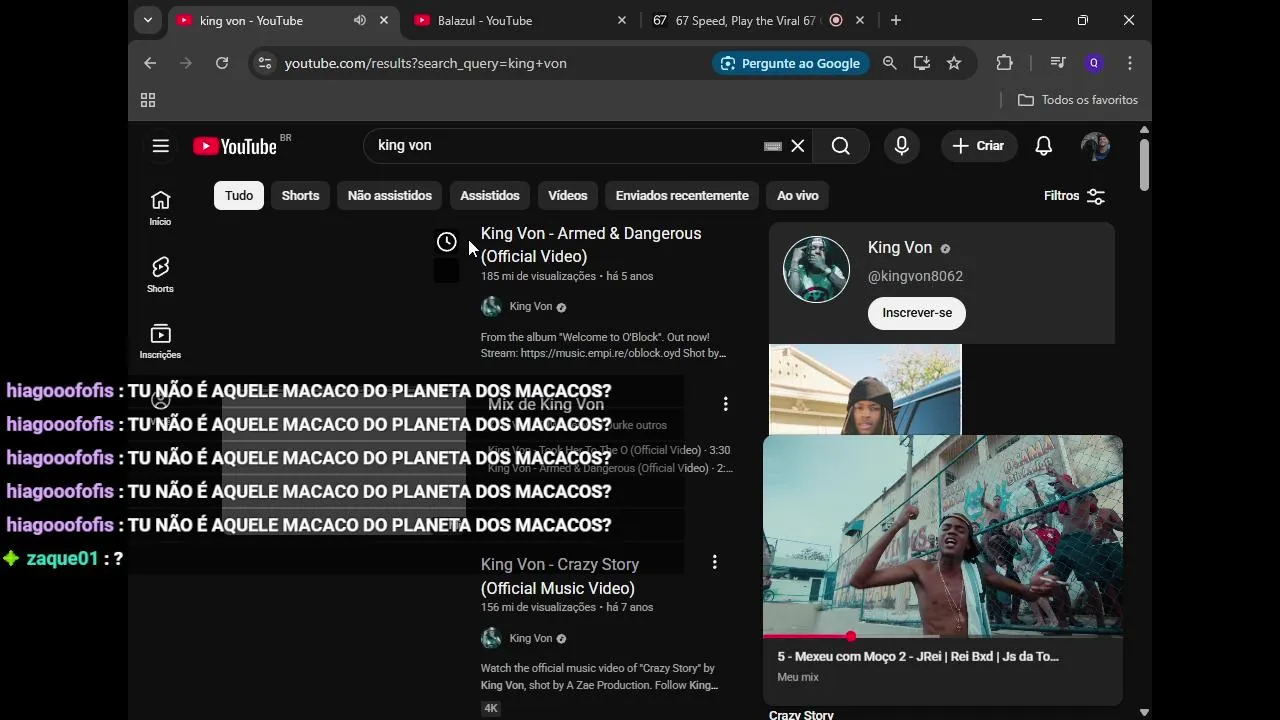Open options for Crazy Story video
Screen dimensions: 1280x720
[715, 563]
